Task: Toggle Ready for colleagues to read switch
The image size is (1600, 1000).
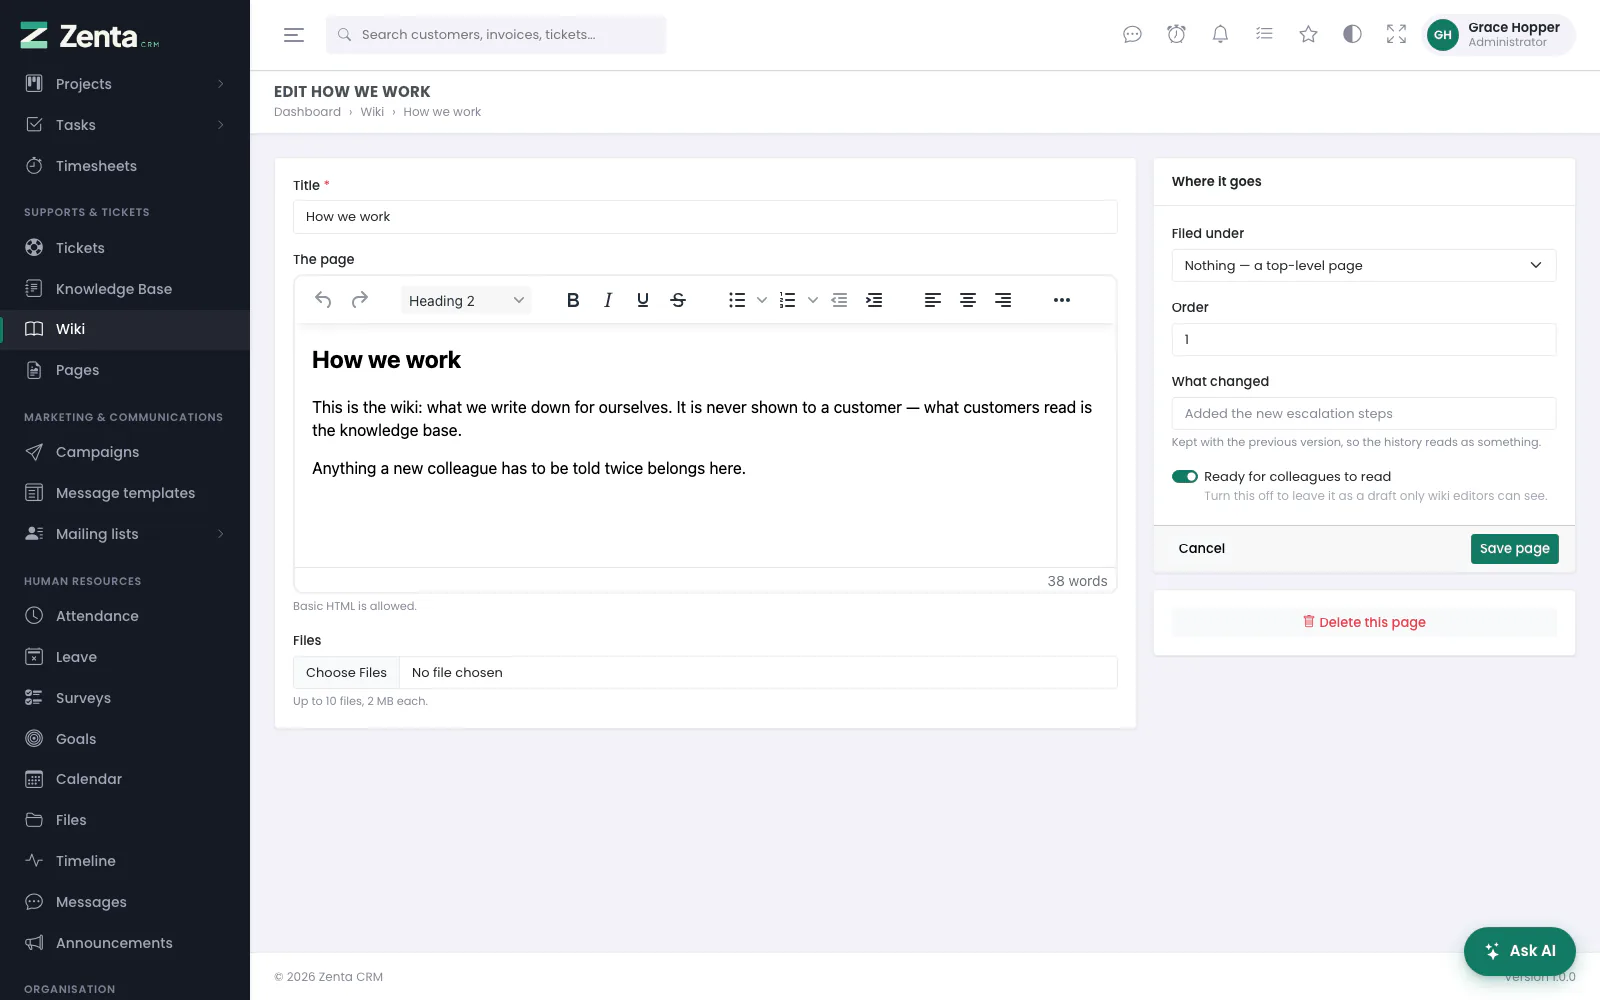Action: 1185,477
